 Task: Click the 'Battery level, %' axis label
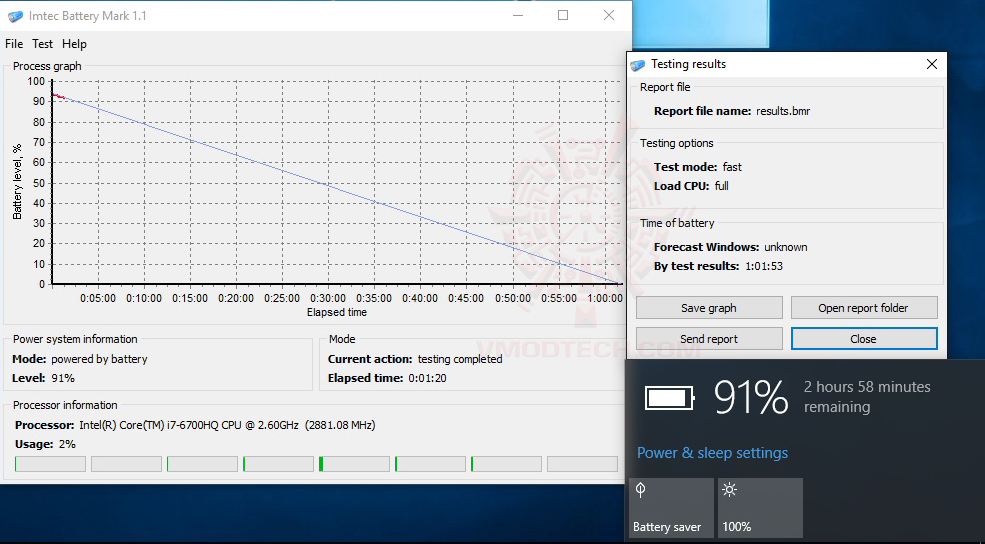point(17,182)
